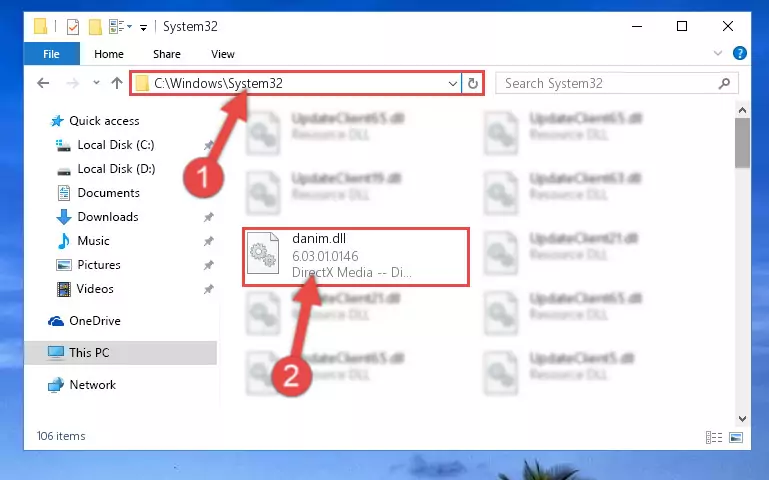Switch to the Home ribbon tab
Viewport: 769px width, 480px height.
108,54
